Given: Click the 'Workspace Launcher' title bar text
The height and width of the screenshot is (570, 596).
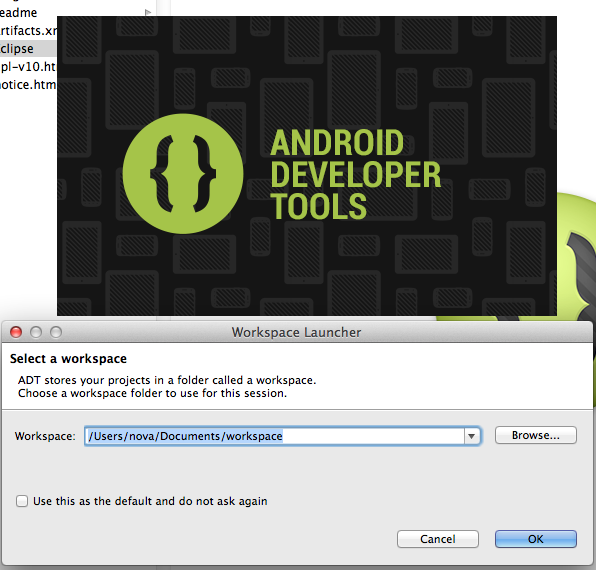Looking at the screenshot, I should click(x=296, y=332).
